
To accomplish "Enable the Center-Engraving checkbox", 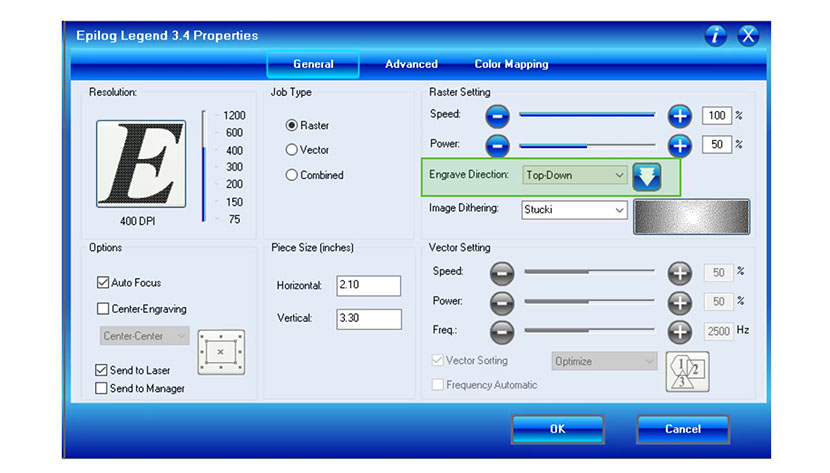I will (103, 308).
